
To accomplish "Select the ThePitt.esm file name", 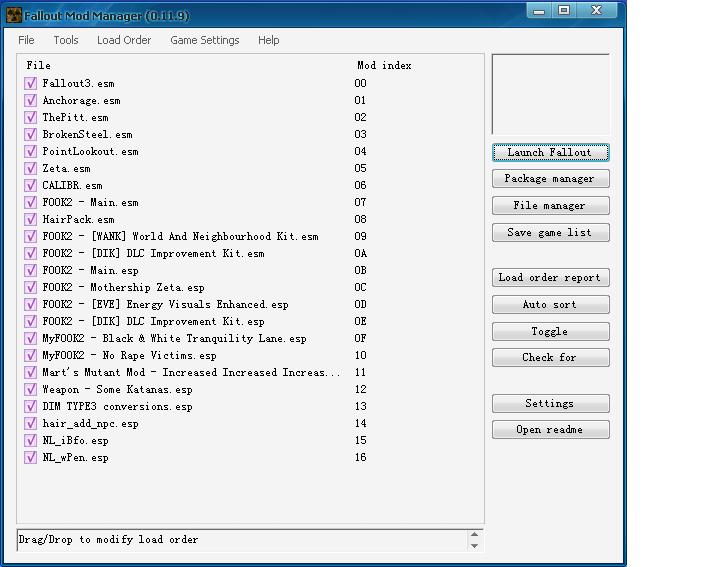I will tap(75, 118).
